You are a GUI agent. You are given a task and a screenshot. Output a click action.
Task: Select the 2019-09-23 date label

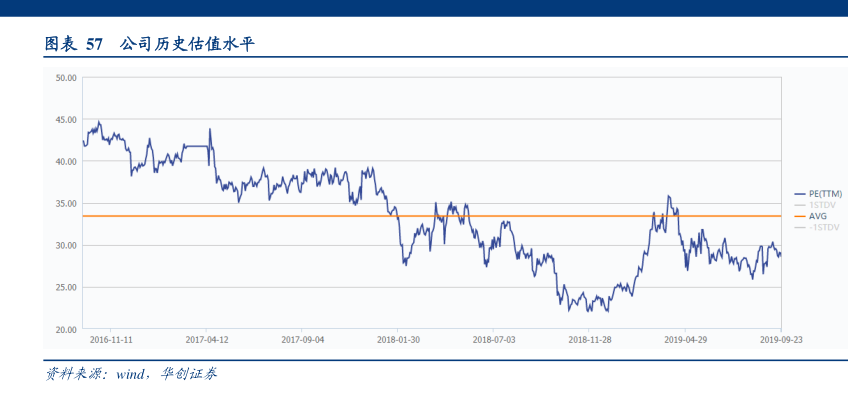[781, 340]
